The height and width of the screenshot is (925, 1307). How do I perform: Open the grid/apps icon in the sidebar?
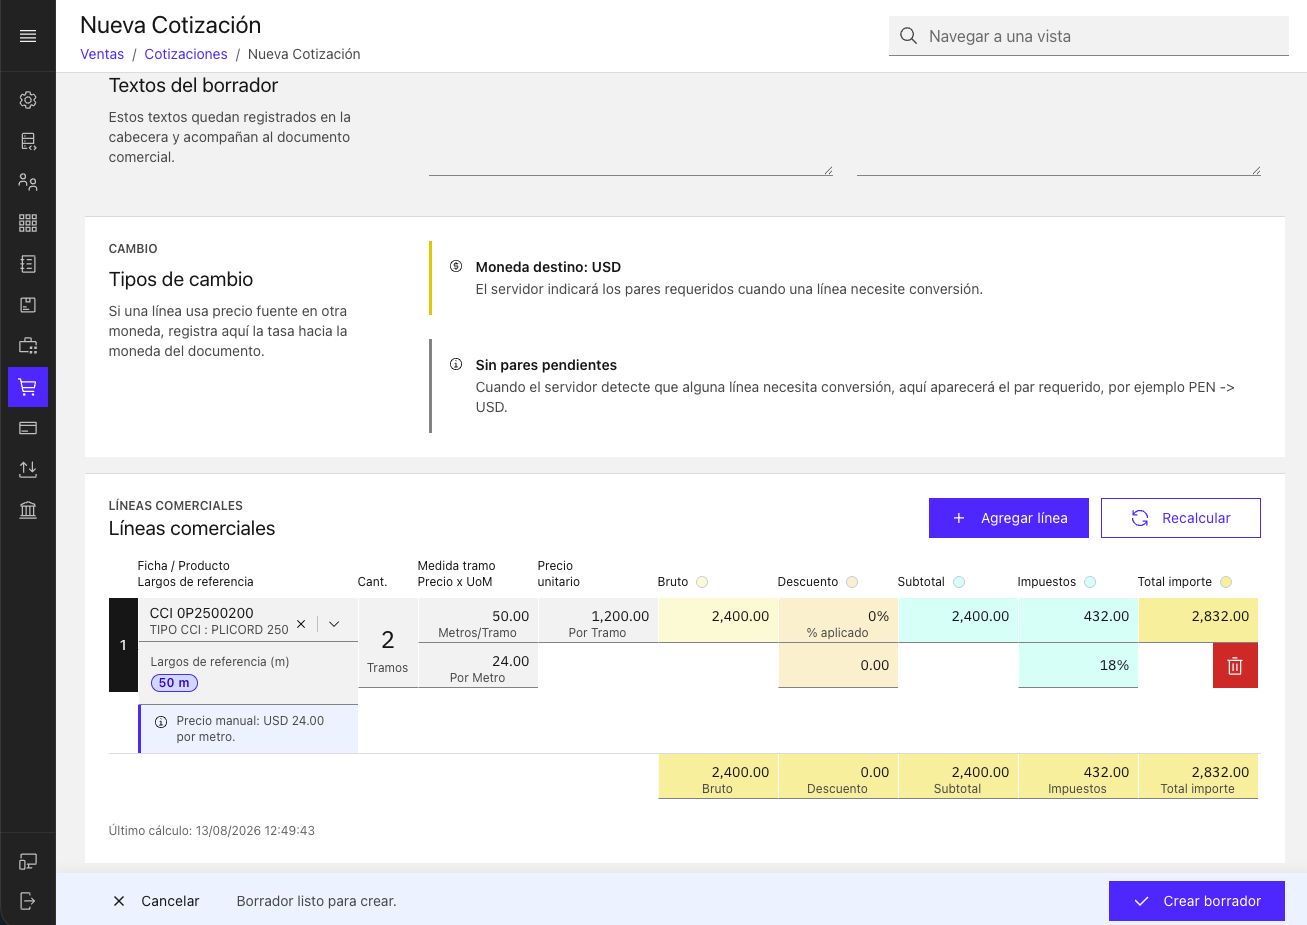[x=28, y=223]
